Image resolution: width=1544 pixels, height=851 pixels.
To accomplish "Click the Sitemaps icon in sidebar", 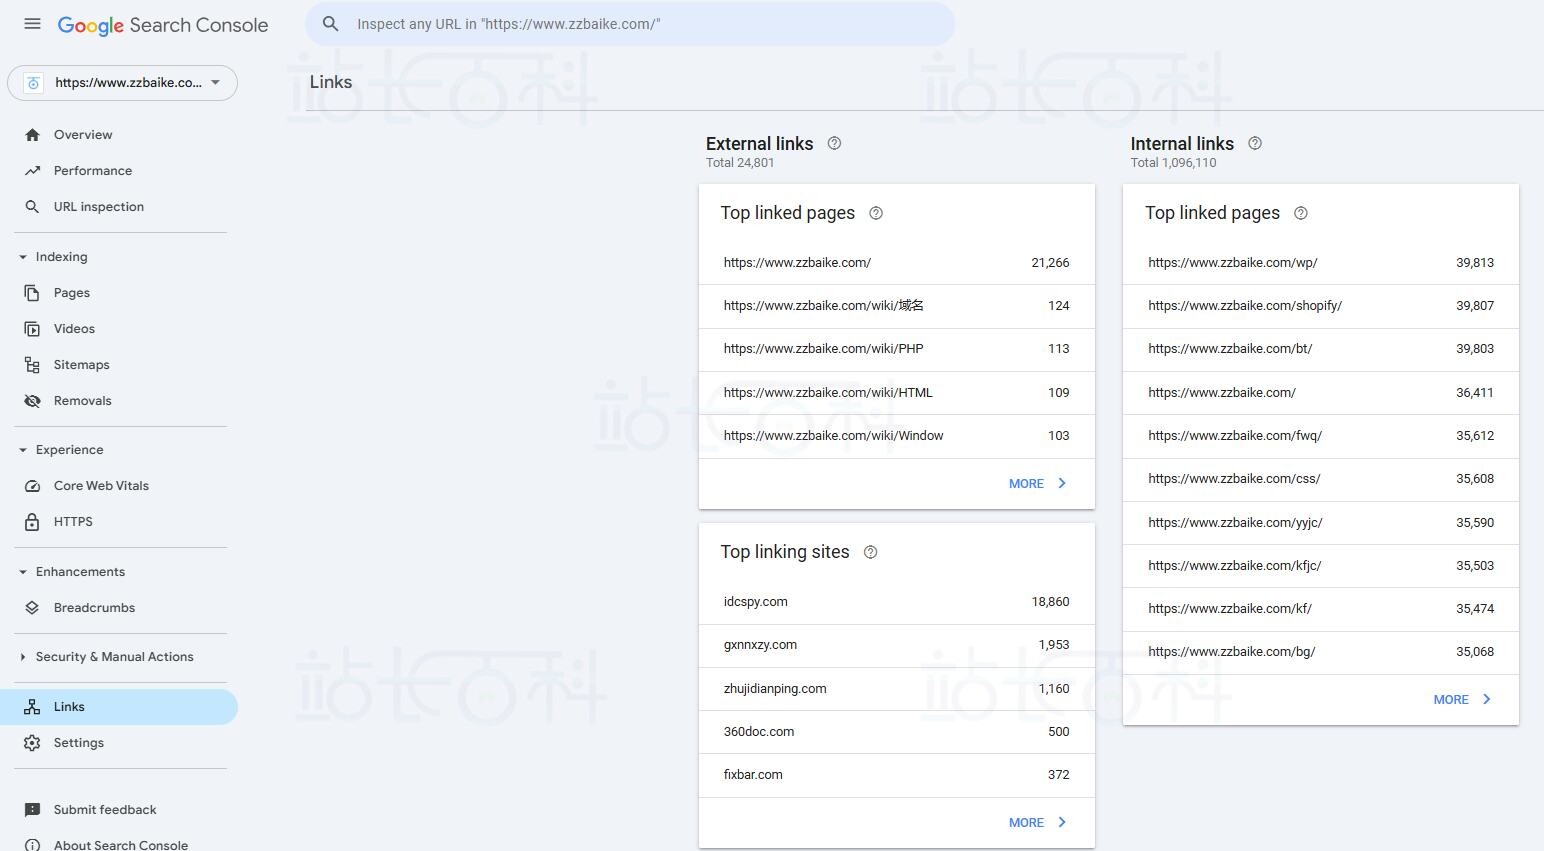I will (x=32, y=365).
